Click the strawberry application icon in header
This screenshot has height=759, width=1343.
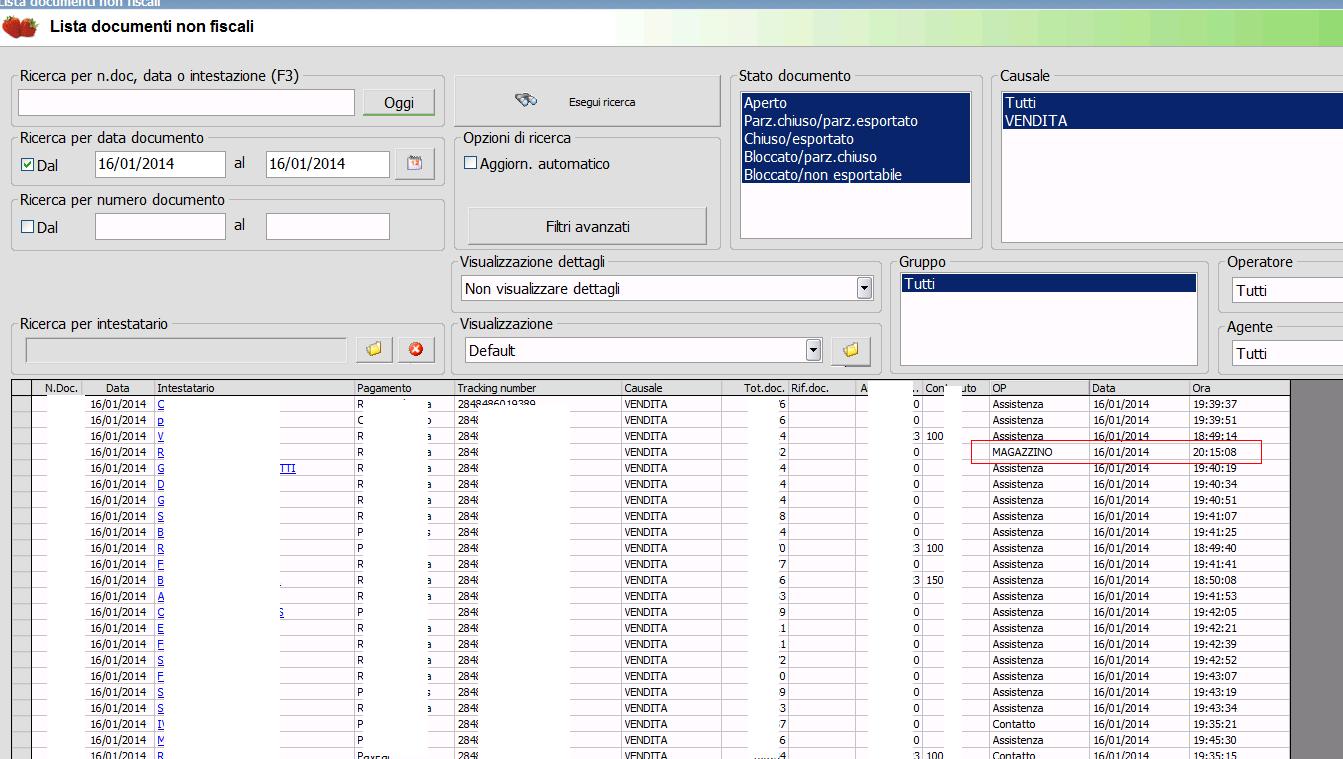pyautogui.click(x=20, y=27)
